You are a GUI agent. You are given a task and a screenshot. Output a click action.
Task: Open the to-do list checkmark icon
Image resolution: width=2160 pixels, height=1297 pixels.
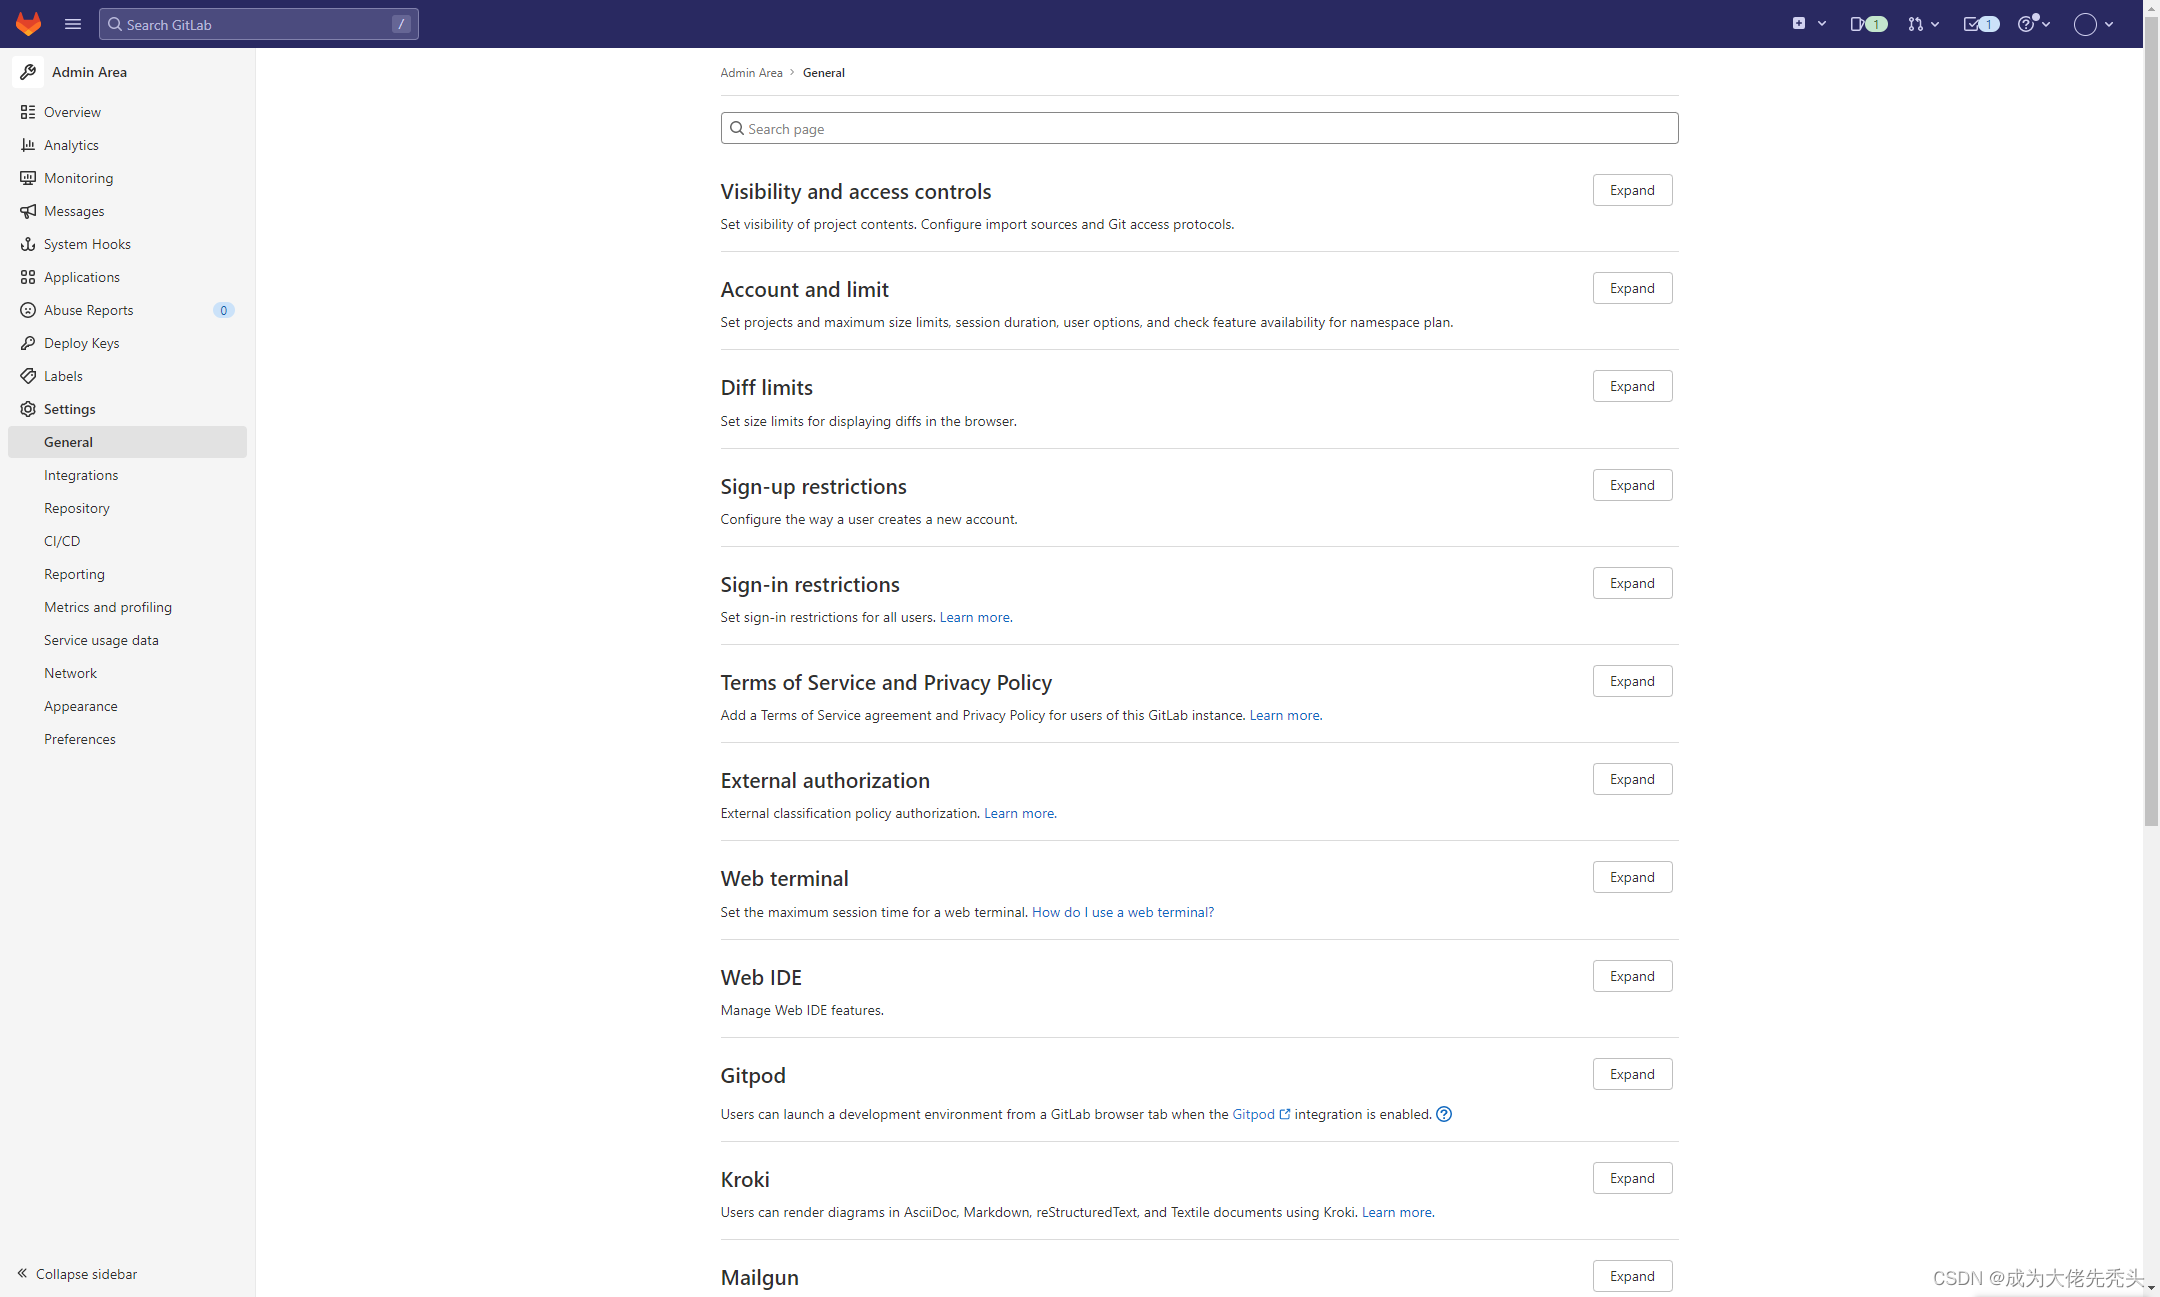(1980, 24)
